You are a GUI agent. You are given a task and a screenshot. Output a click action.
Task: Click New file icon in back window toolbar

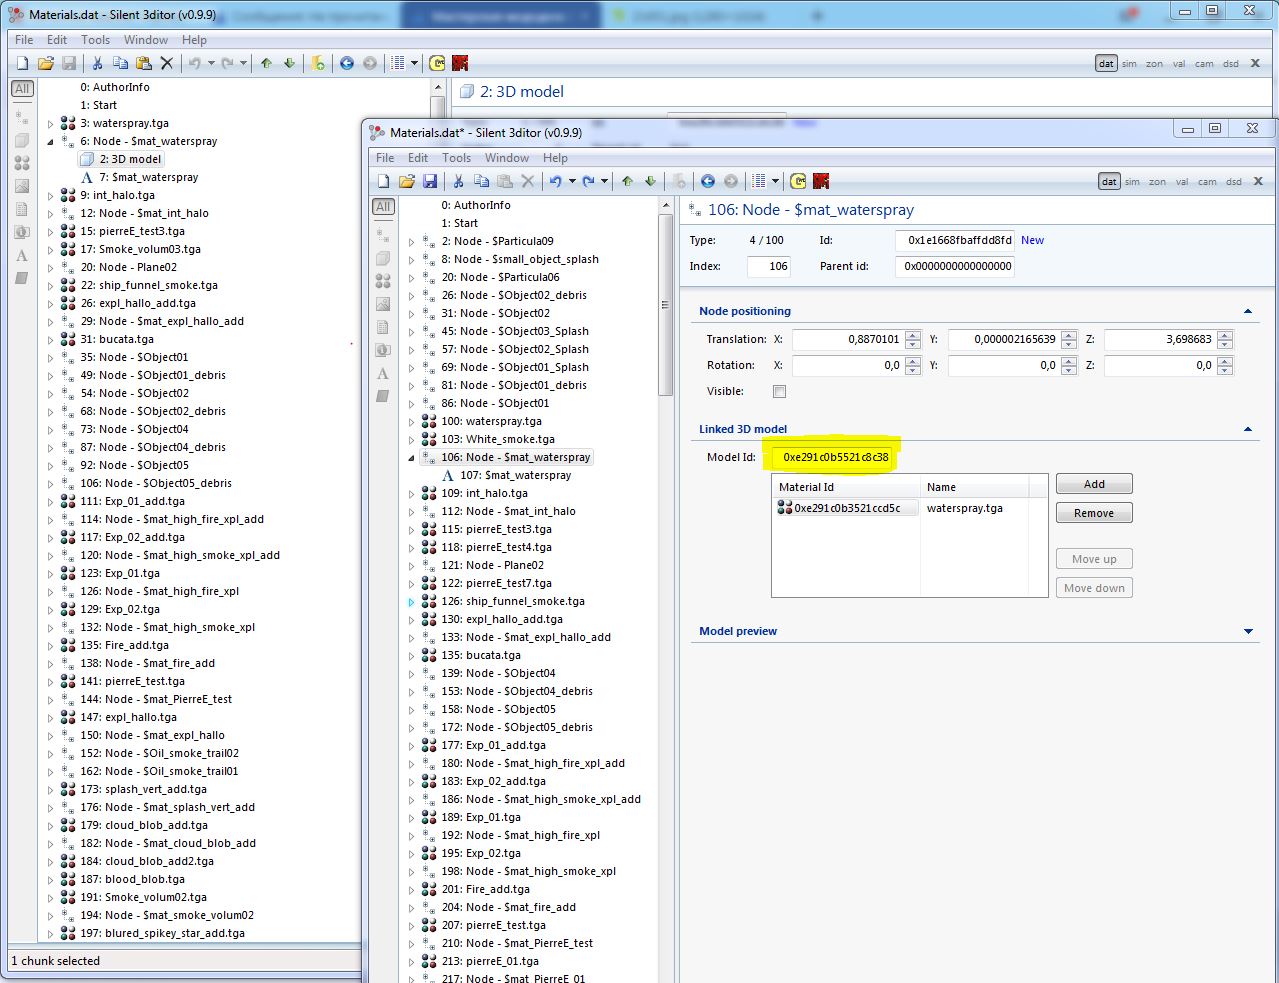click(x=22, y=63)
